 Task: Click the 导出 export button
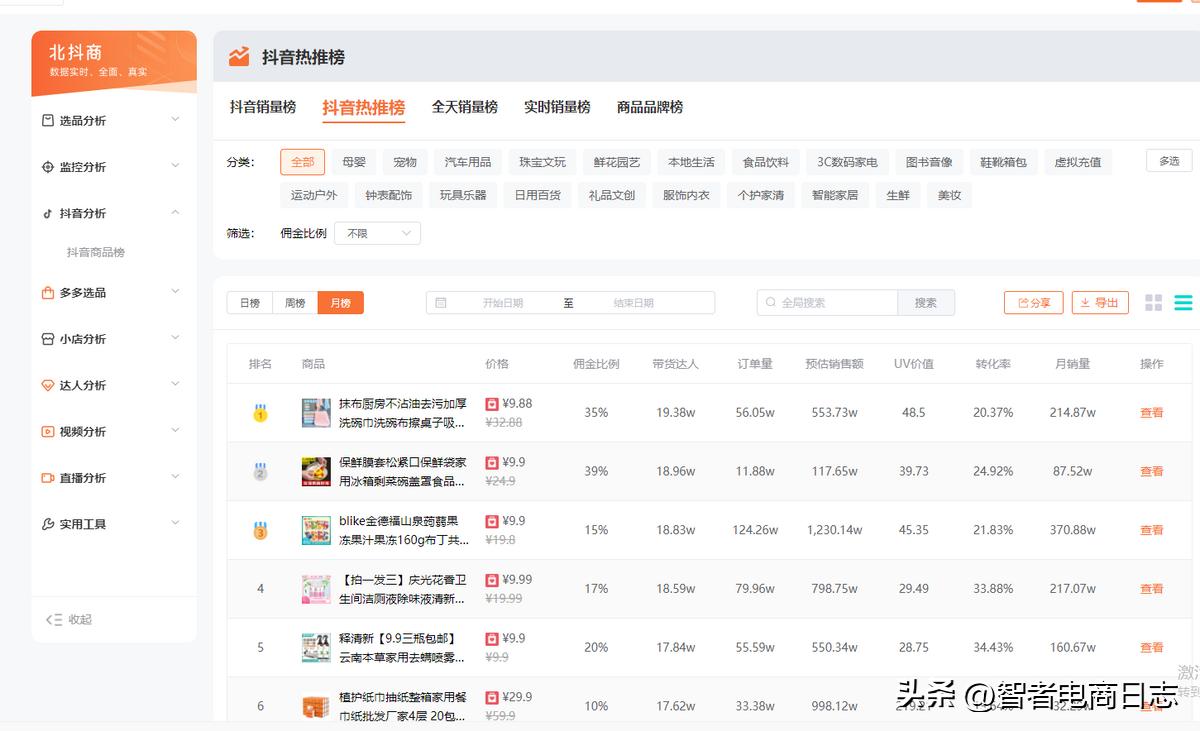tap(1100, 302)
